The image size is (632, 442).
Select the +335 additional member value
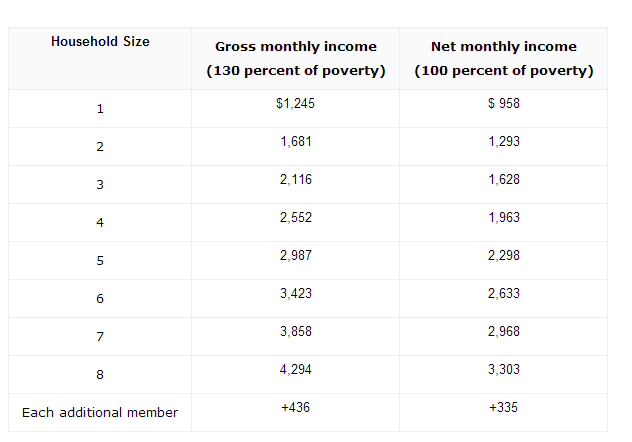pos(503,408)
